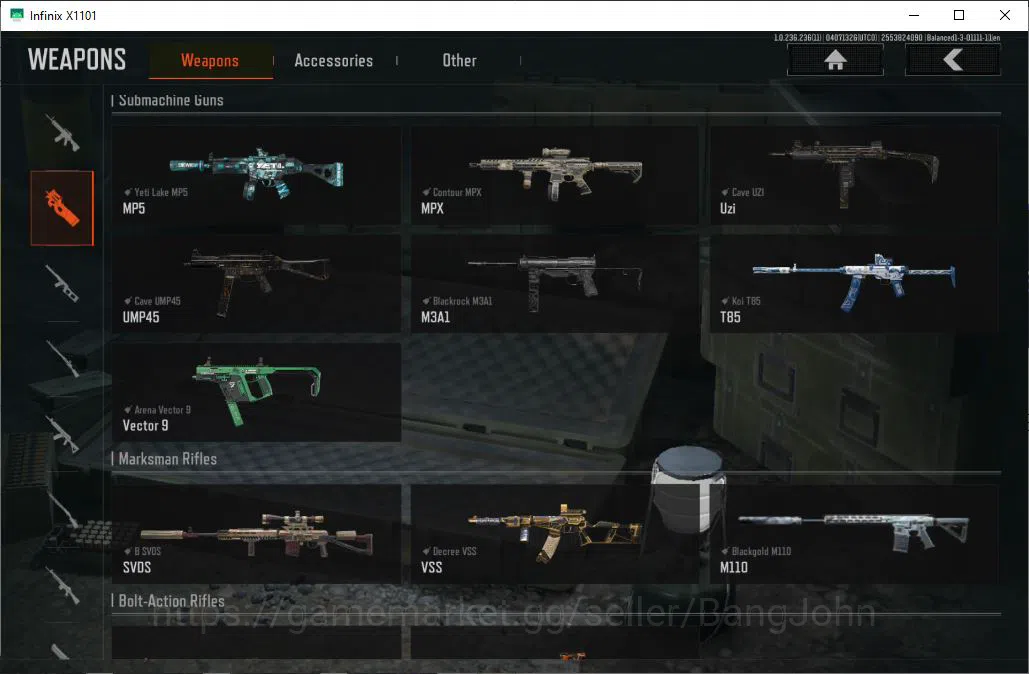Select the third weapon category icon in the sidebar

point(62,284)
